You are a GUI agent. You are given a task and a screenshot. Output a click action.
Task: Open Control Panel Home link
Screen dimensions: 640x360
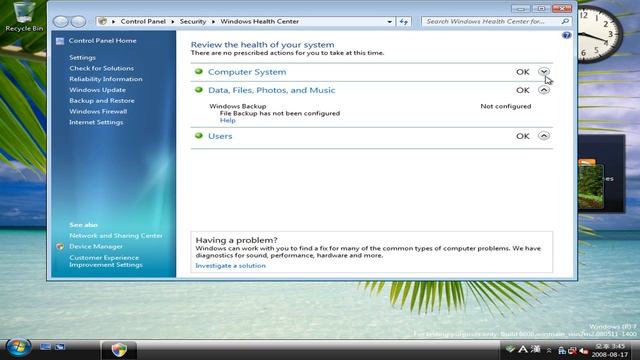[x=102, y=40]
